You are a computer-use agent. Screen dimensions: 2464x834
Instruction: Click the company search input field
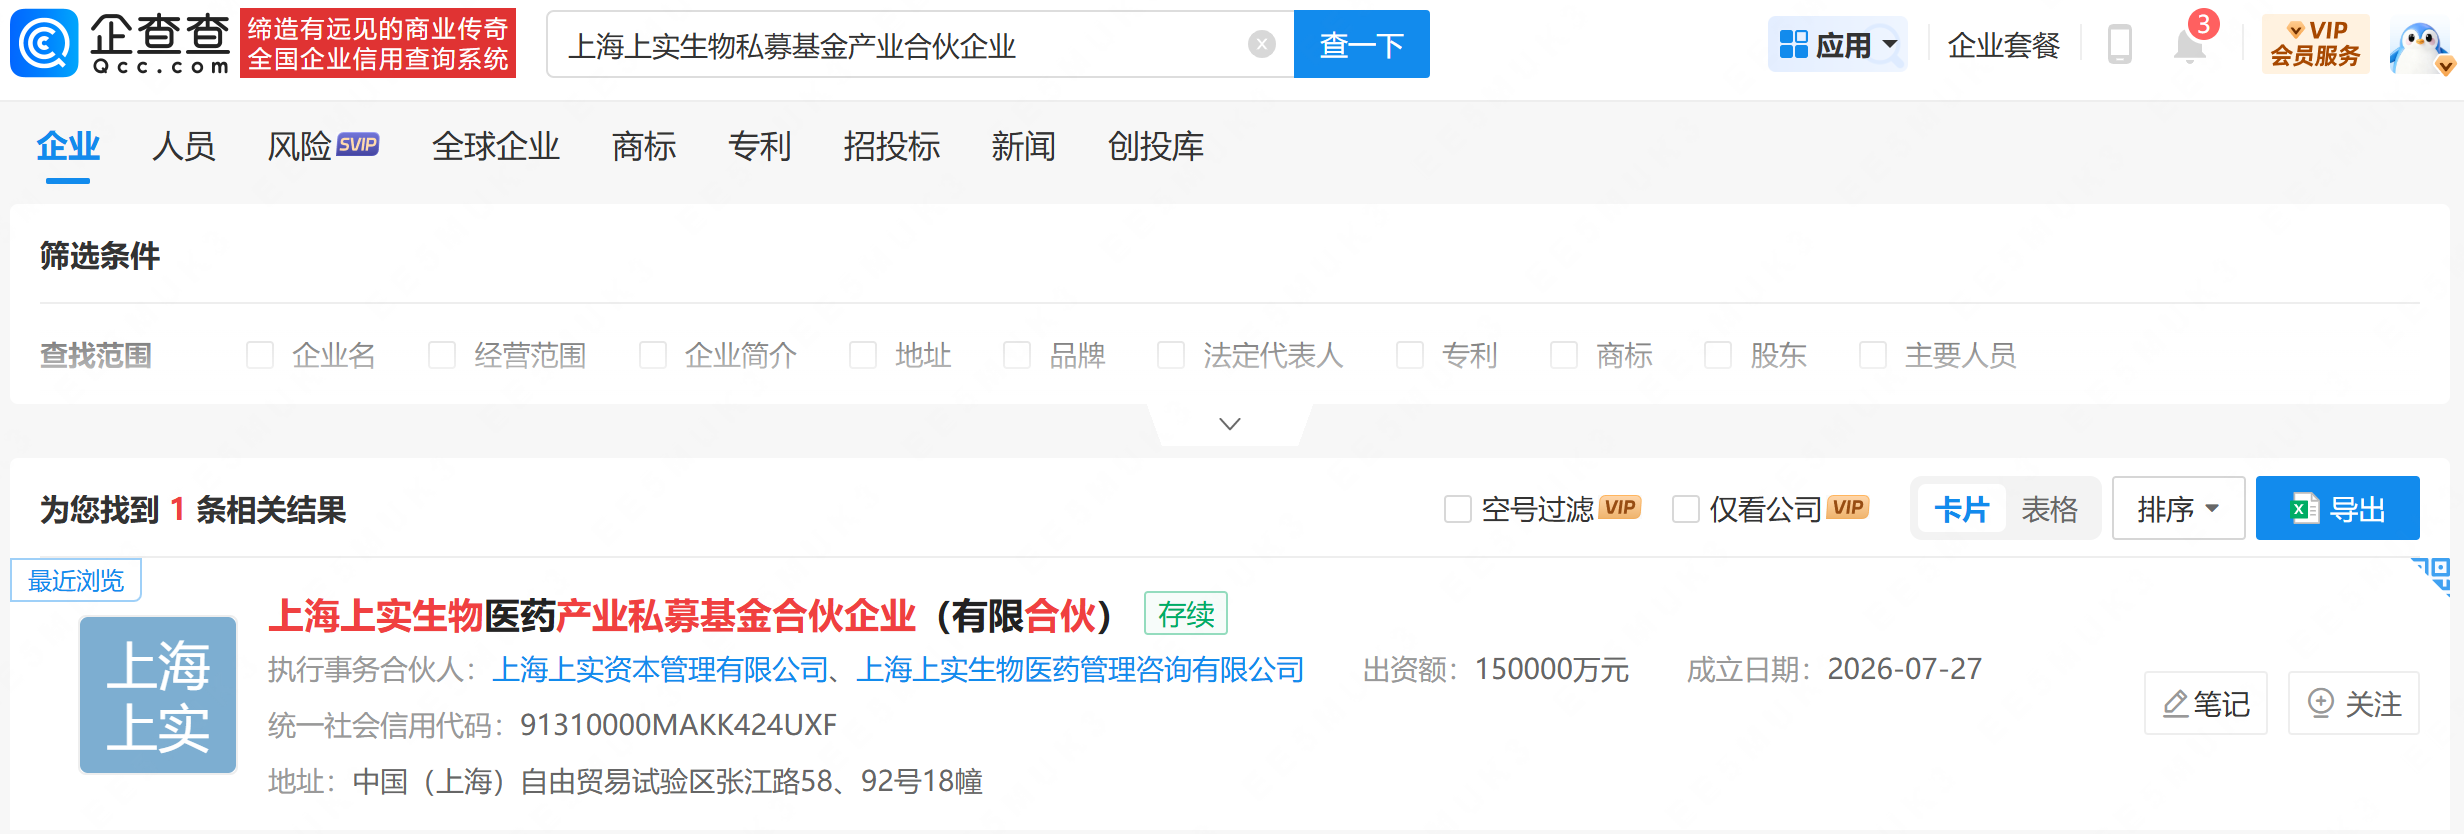[900, 44]
